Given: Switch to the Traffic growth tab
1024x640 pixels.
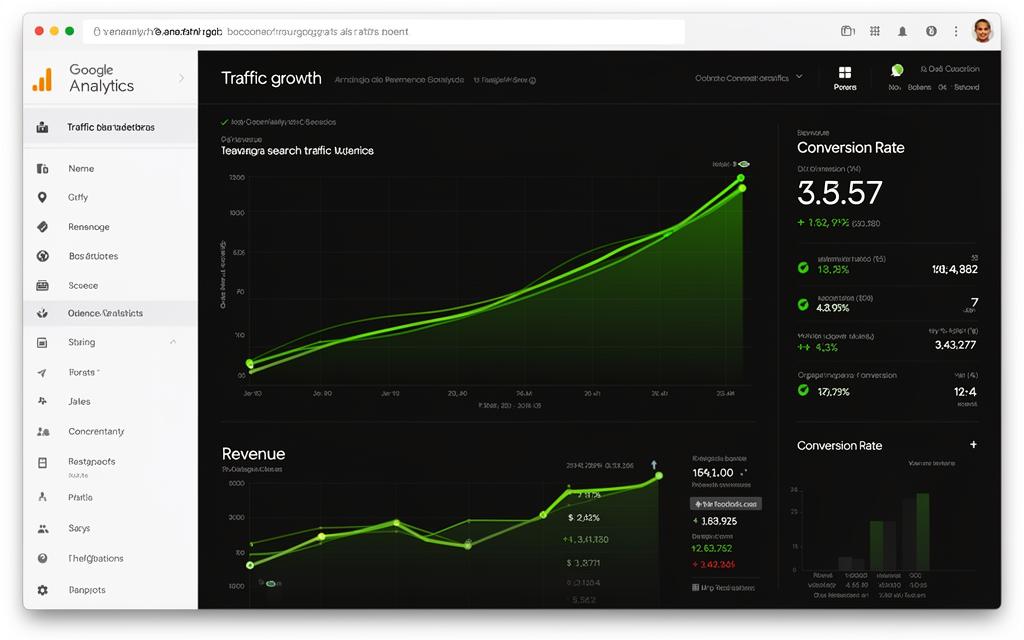Looking at the screenshot, I should (x=271, y=77).
